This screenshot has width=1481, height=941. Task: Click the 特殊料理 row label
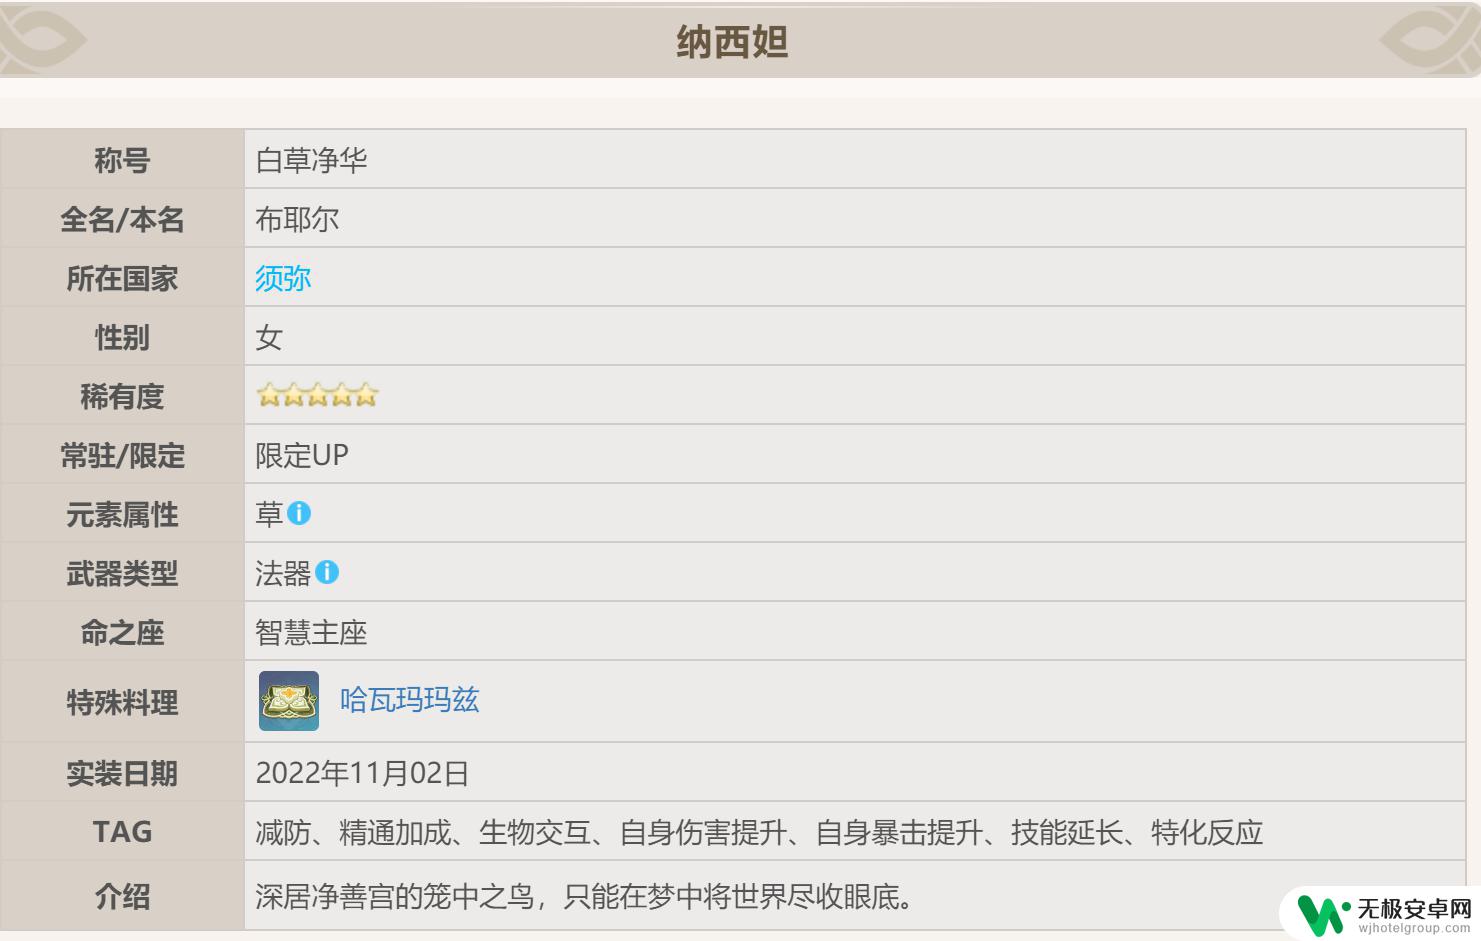[122, 703]
